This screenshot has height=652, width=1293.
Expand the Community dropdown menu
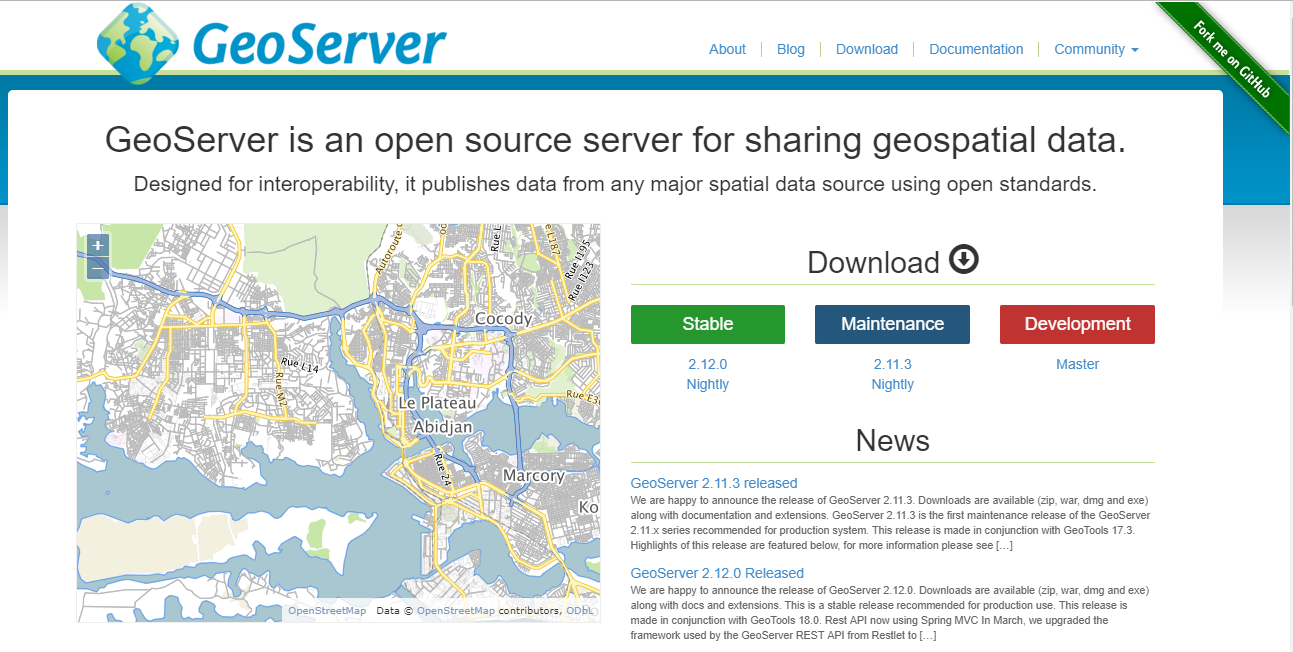[x=1096, y=49]
